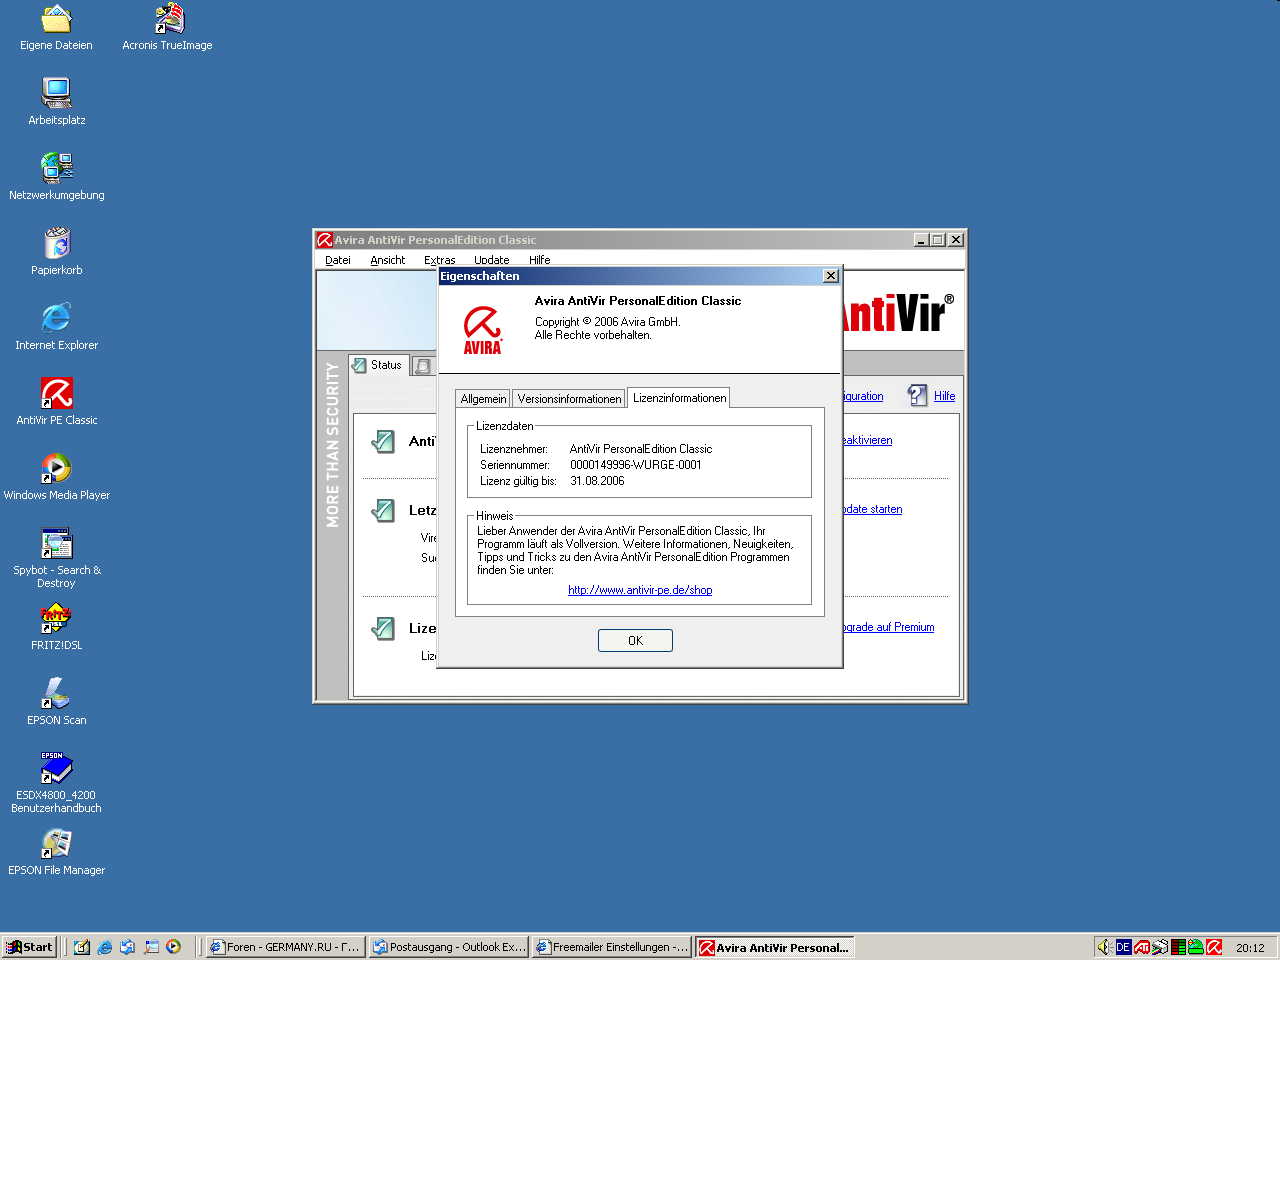Click the Alle Rechte vorbehalten text
This screenshot has height=1200, width=1280.
(x=593, y=335)
